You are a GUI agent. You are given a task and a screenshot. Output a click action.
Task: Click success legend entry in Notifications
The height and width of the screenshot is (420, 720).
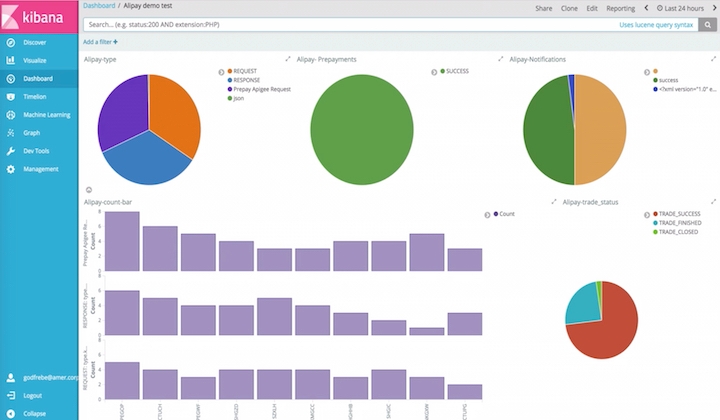665,80
